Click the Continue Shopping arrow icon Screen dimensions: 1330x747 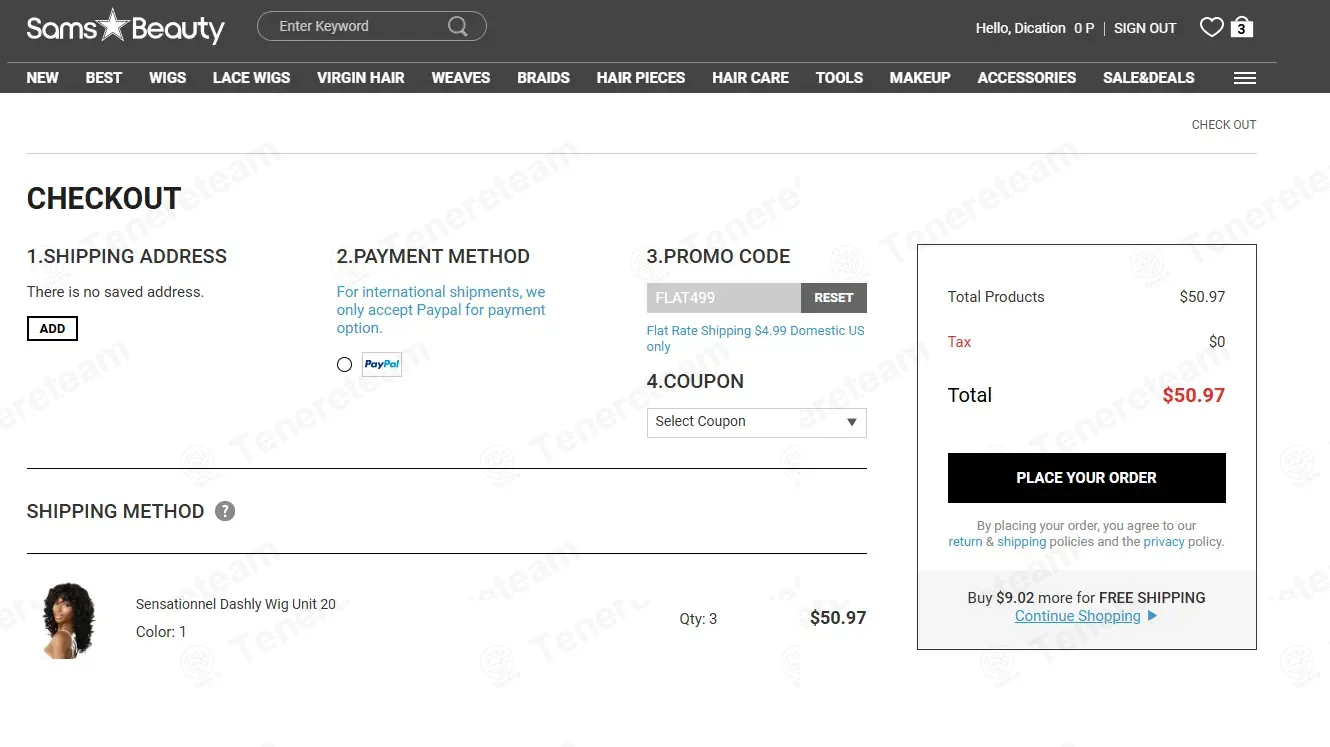click(1152, 616)
